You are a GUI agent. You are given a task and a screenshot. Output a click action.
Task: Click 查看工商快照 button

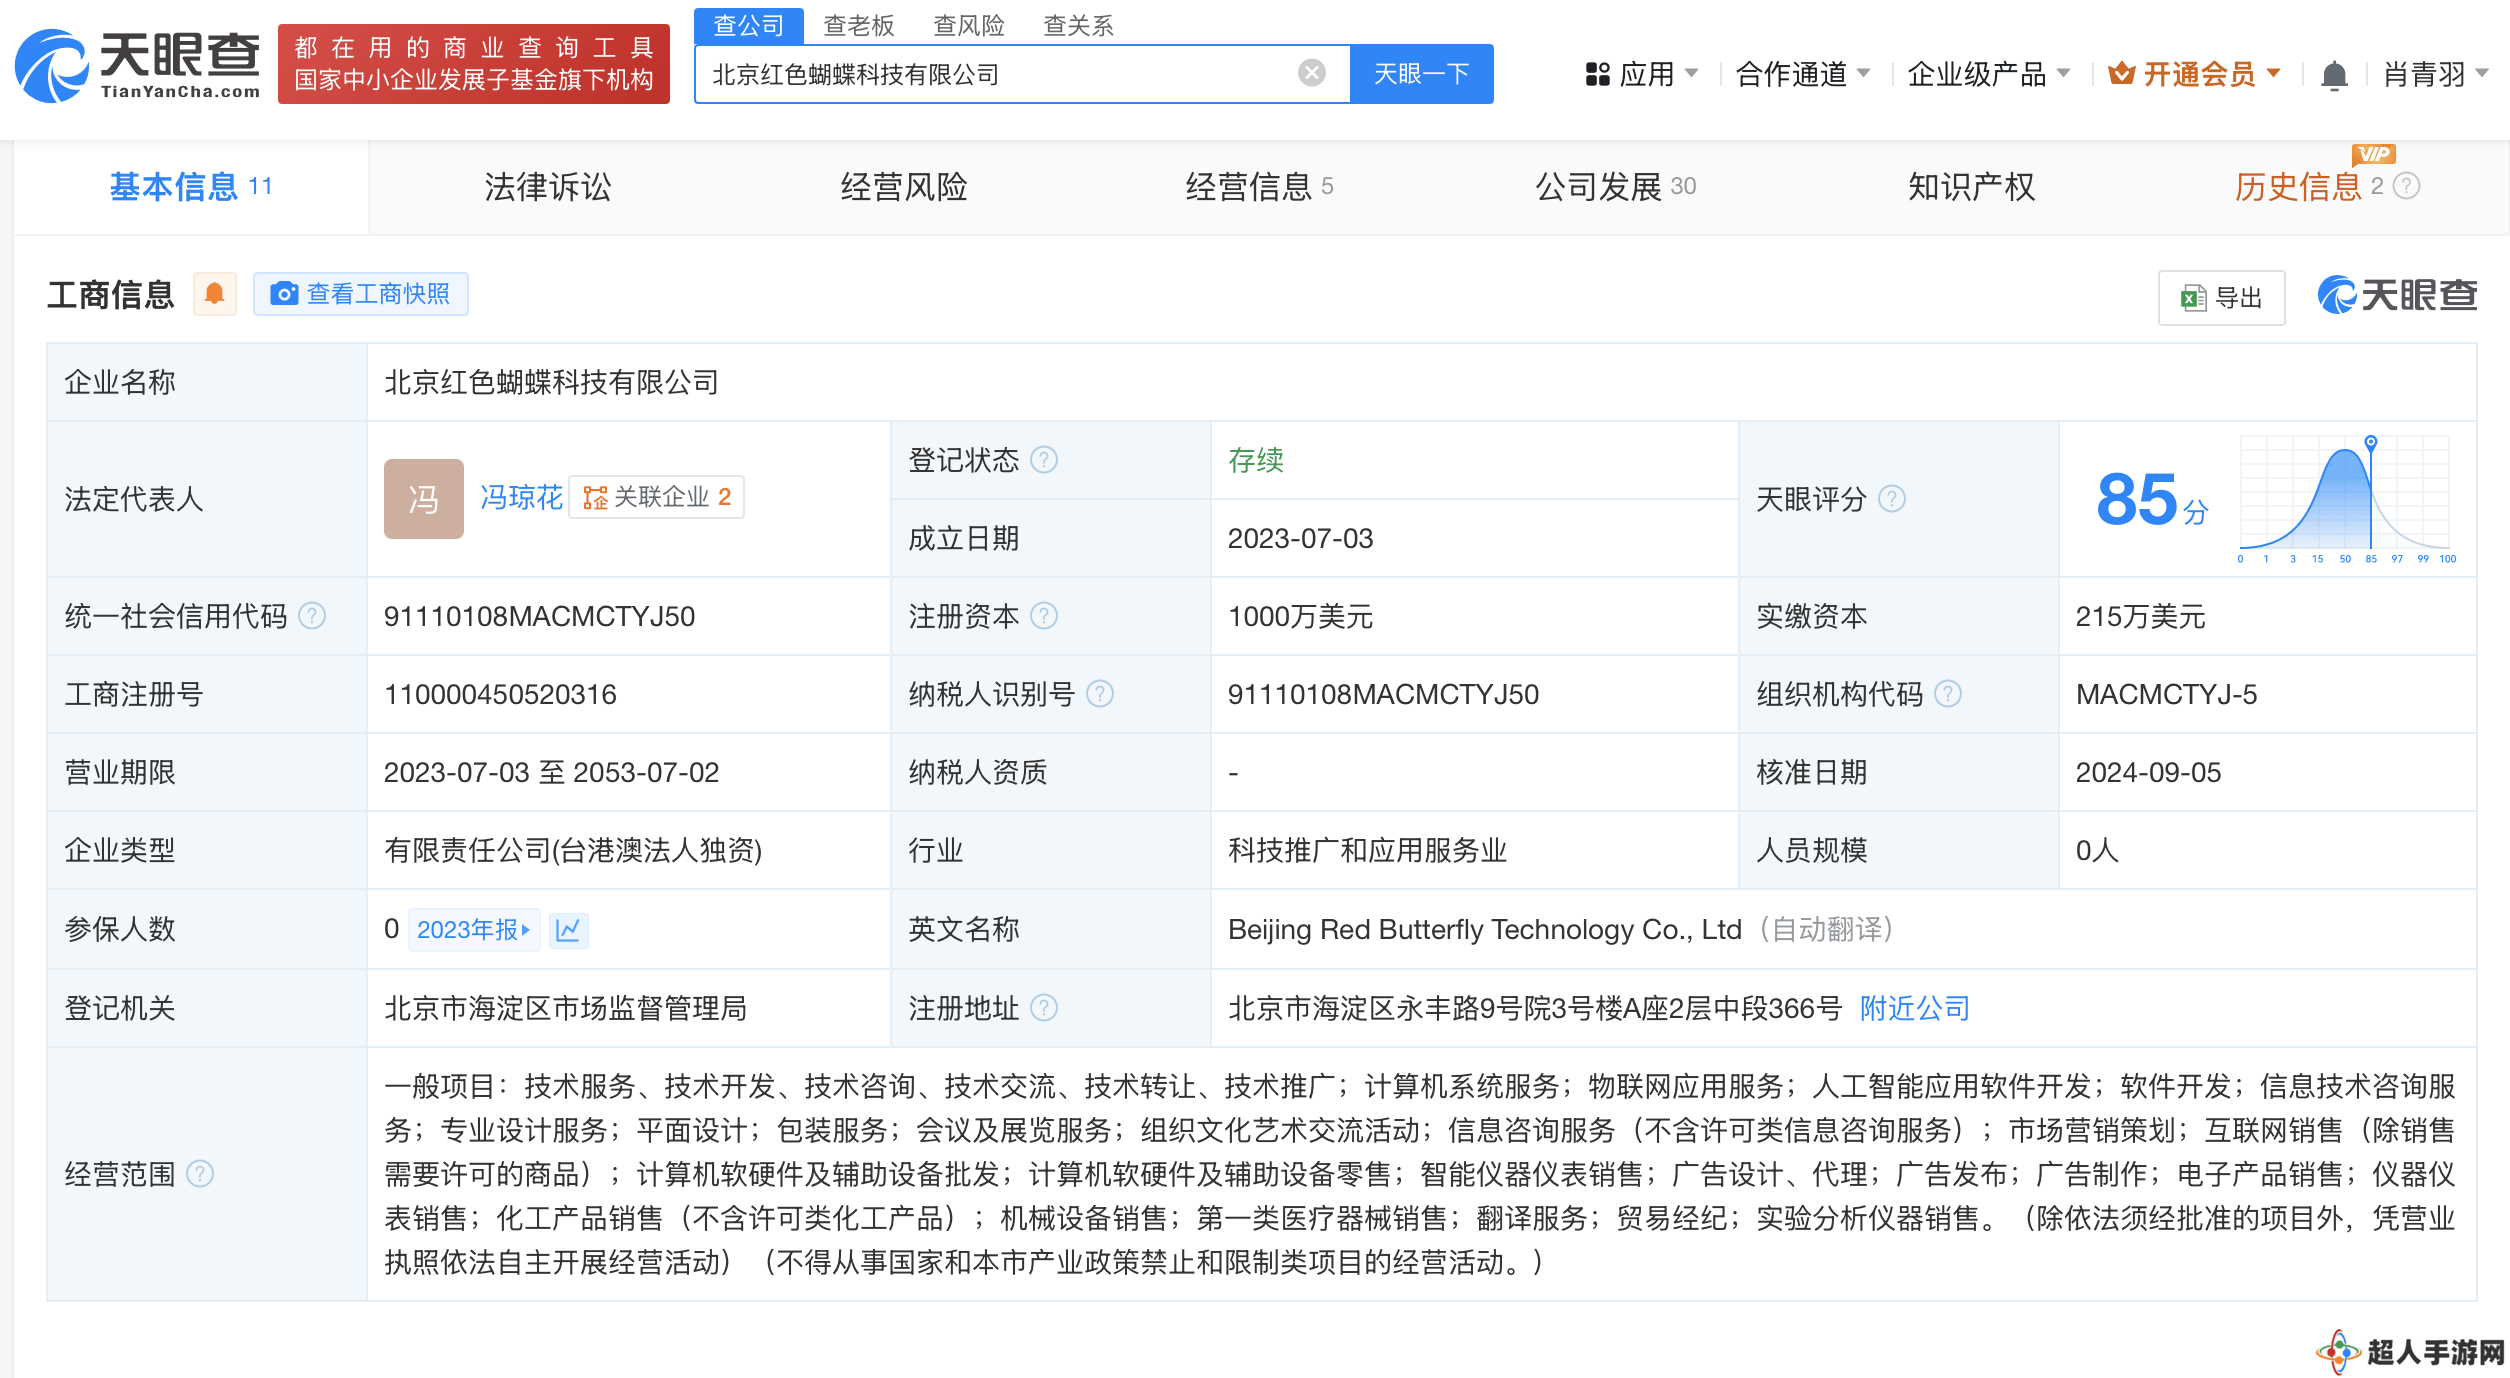360,294
